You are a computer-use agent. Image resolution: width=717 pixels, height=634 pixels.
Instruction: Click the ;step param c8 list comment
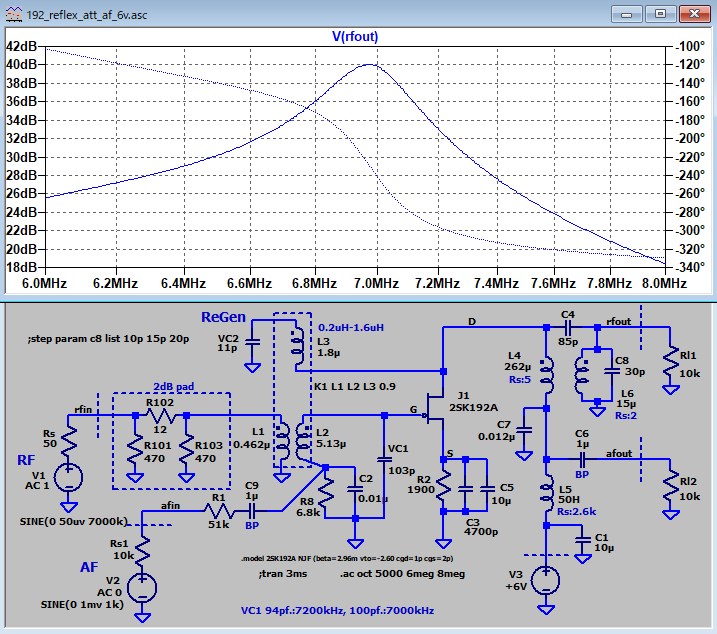(x=108, y=339)
